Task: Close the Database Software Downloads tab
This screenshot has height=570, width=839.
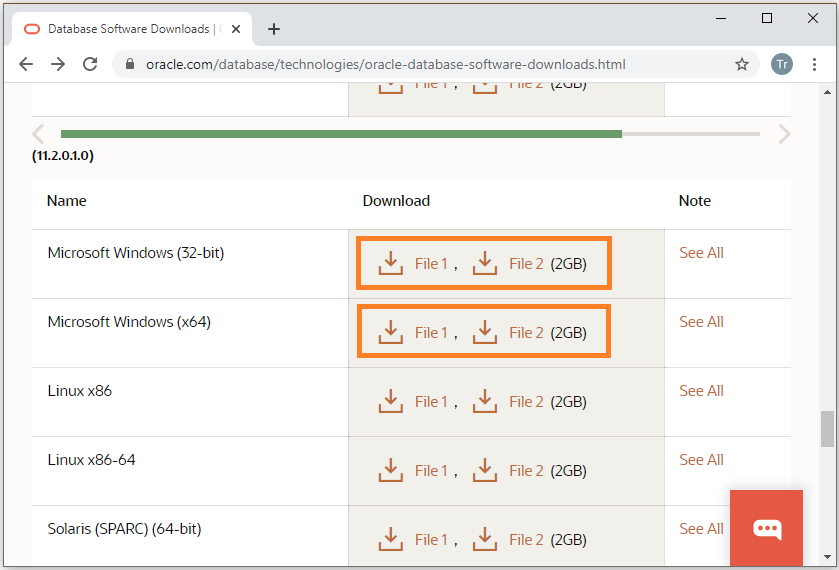Action: 236,29
